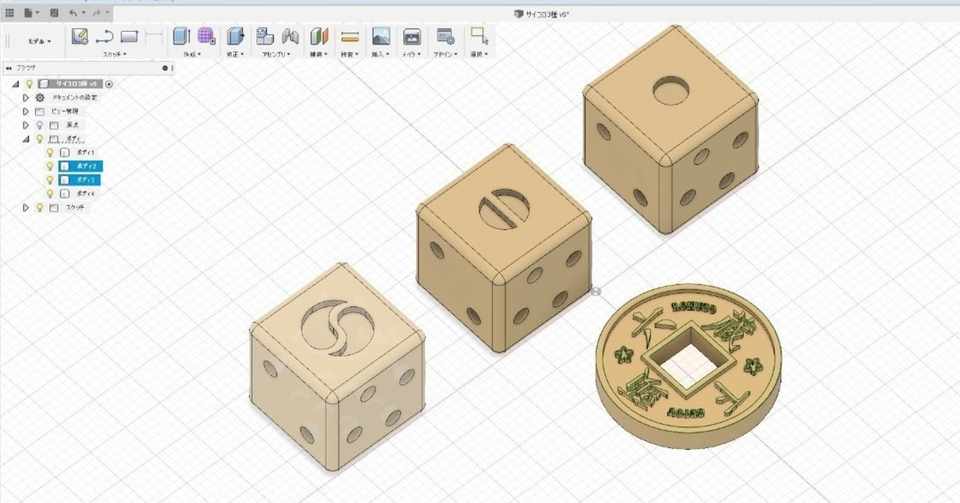
Task: Select the Rectangle sketch tool
Action: coord(129,37)
